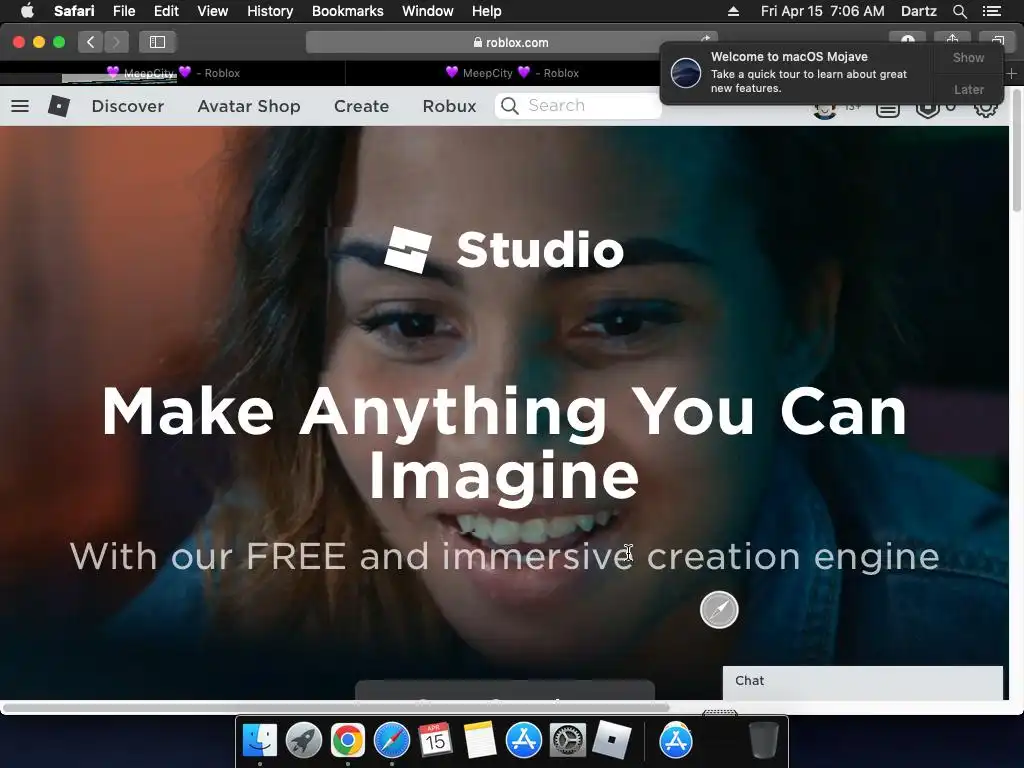Open the File menu
This screenshot has height=768, width=1024.
click(x=123, y=11)
